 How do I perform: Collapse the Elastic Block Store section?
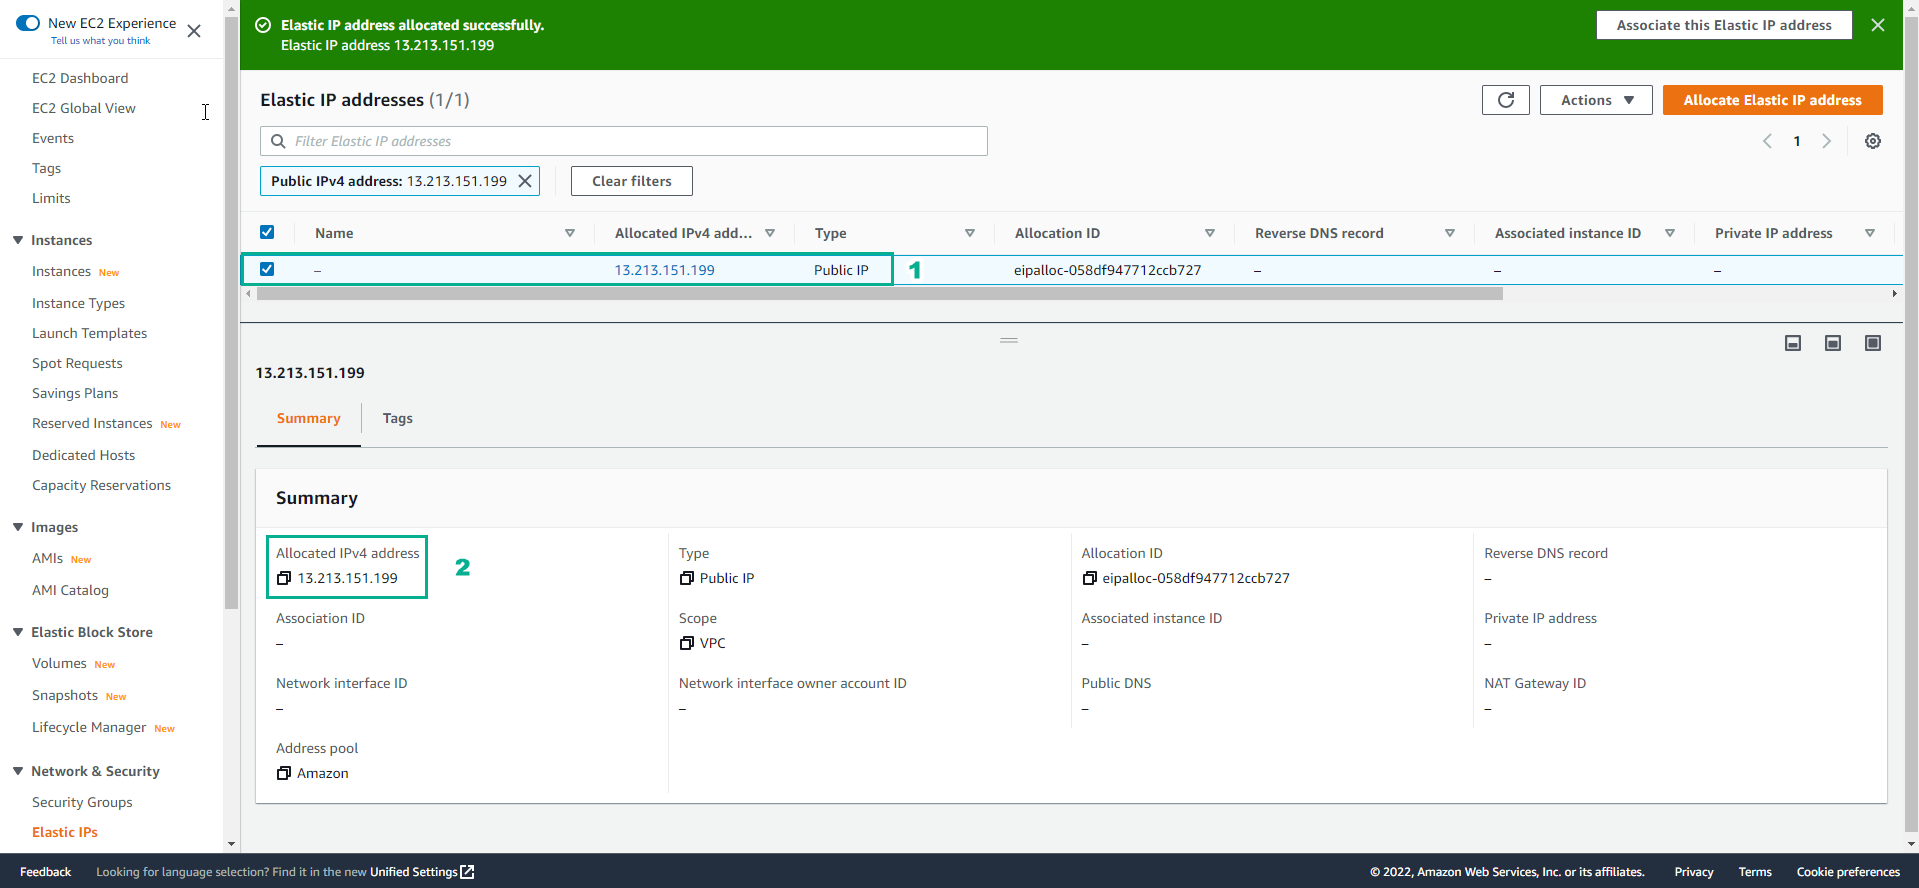[x=18, y=632]
